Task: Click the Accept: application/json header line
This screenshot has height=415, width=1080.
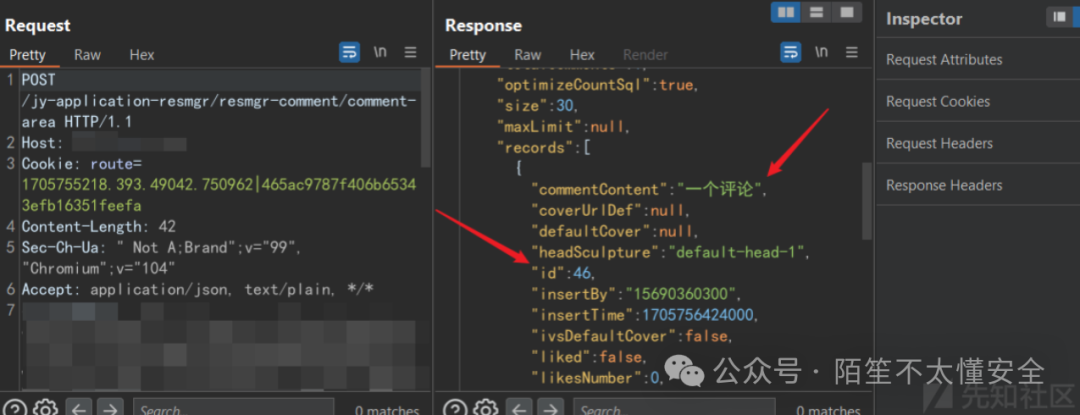Action: (198, 290)
